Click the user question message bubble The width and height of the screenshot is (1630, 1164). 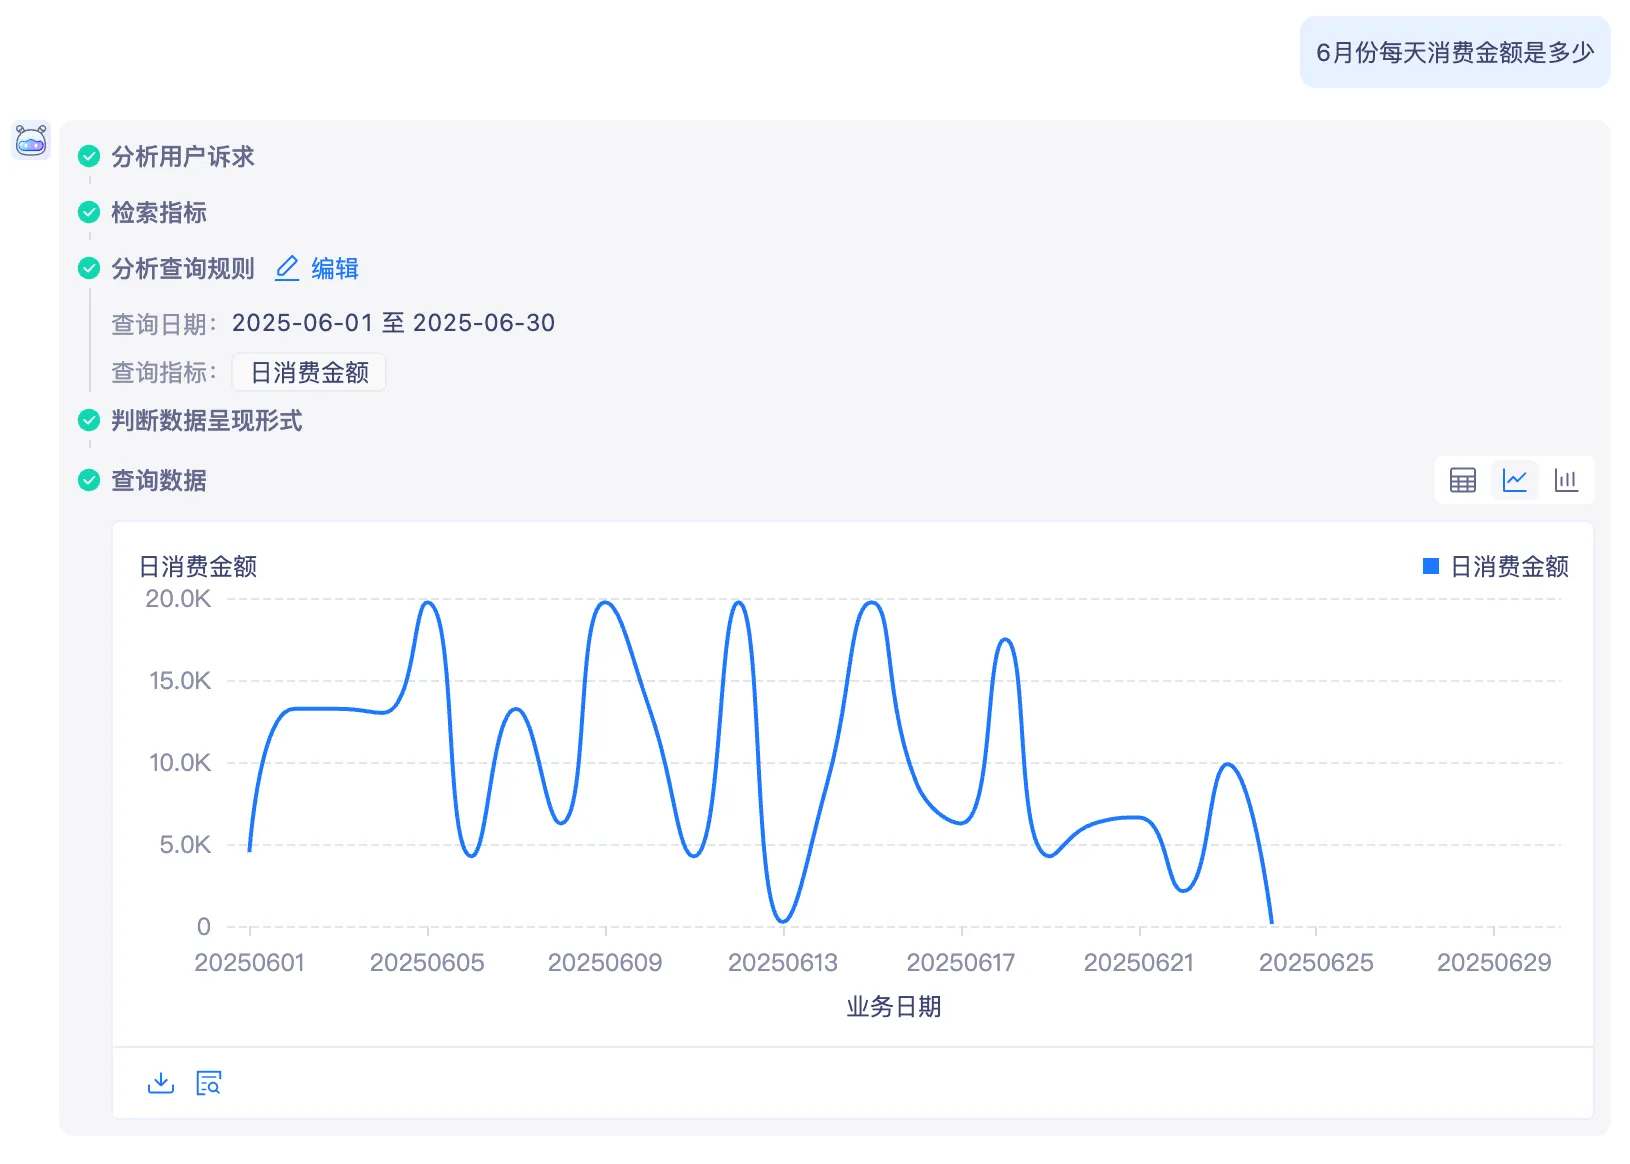click(x=1454, y=52)
